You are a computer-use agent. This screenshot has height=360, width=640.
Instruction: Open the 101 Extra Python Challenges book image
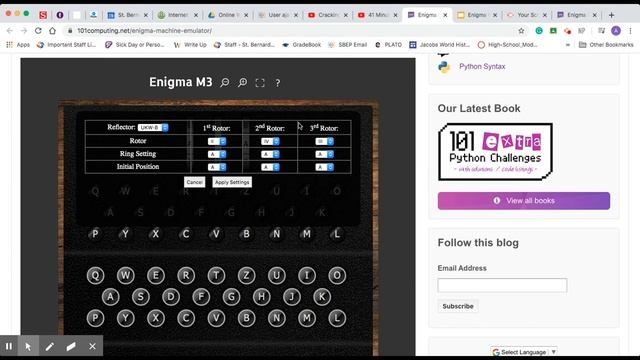pos(495,152)
